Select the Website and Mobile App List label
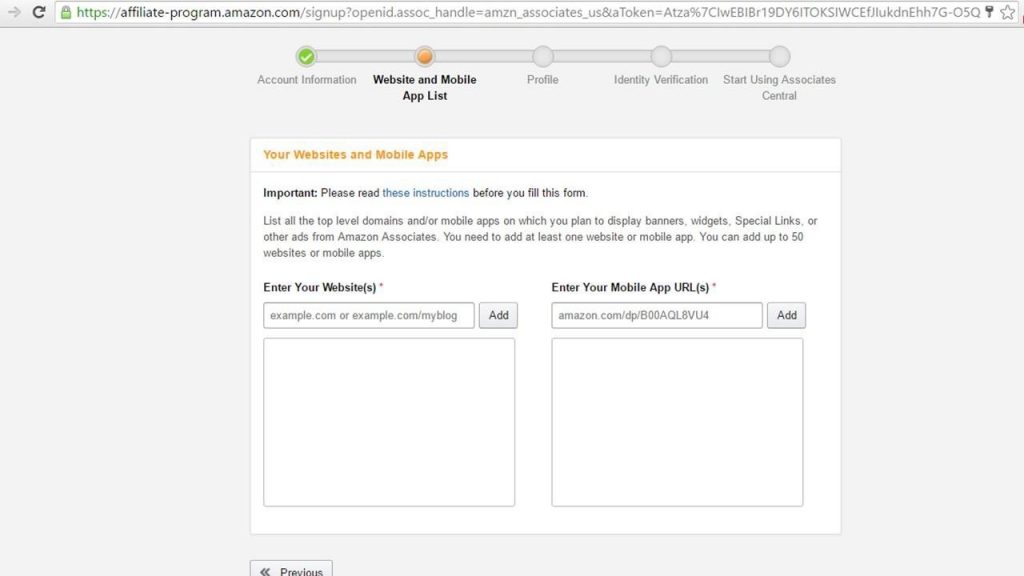This screenshot has height=576, width=1024. 424,88
